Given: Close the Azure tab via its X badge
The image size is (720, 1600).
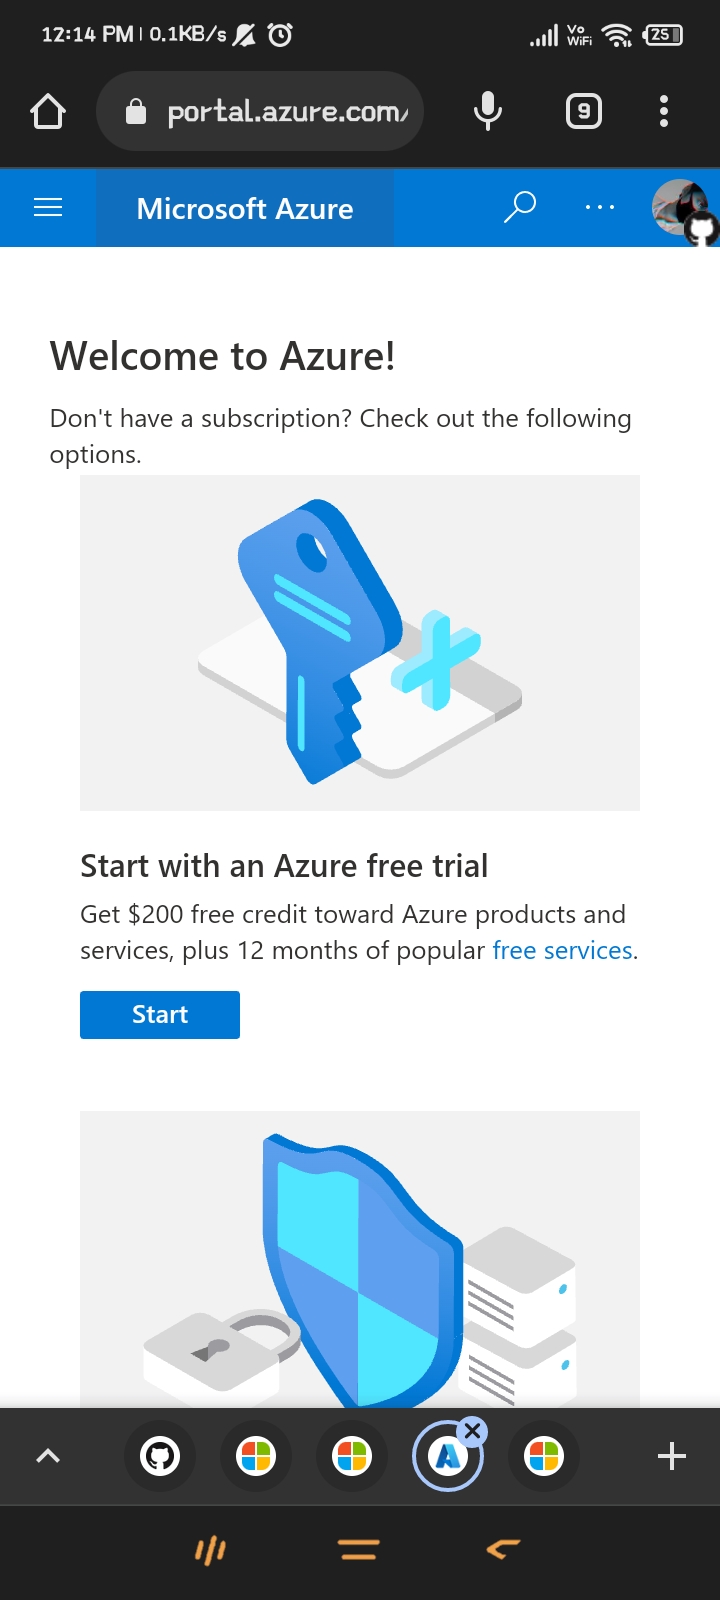Looking at the screenshot, I should [471, 1430].
